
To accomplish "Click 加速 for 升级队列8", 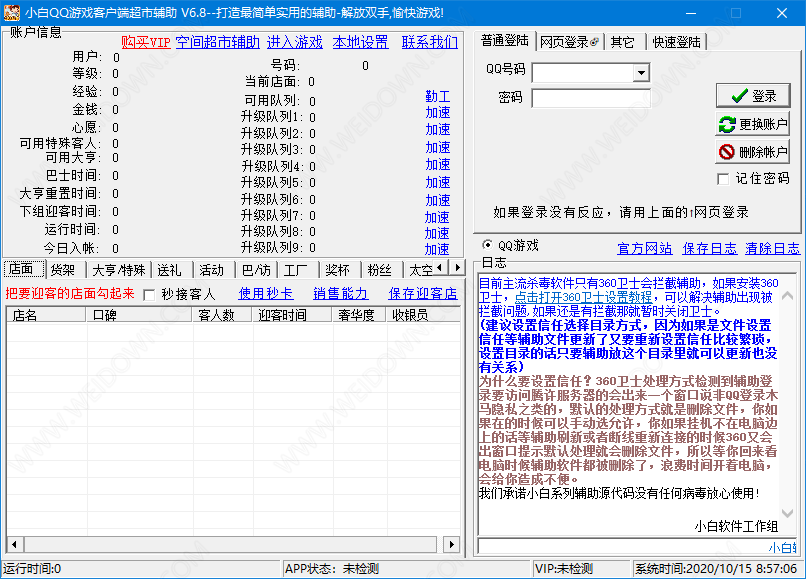I will coord(437,233).
